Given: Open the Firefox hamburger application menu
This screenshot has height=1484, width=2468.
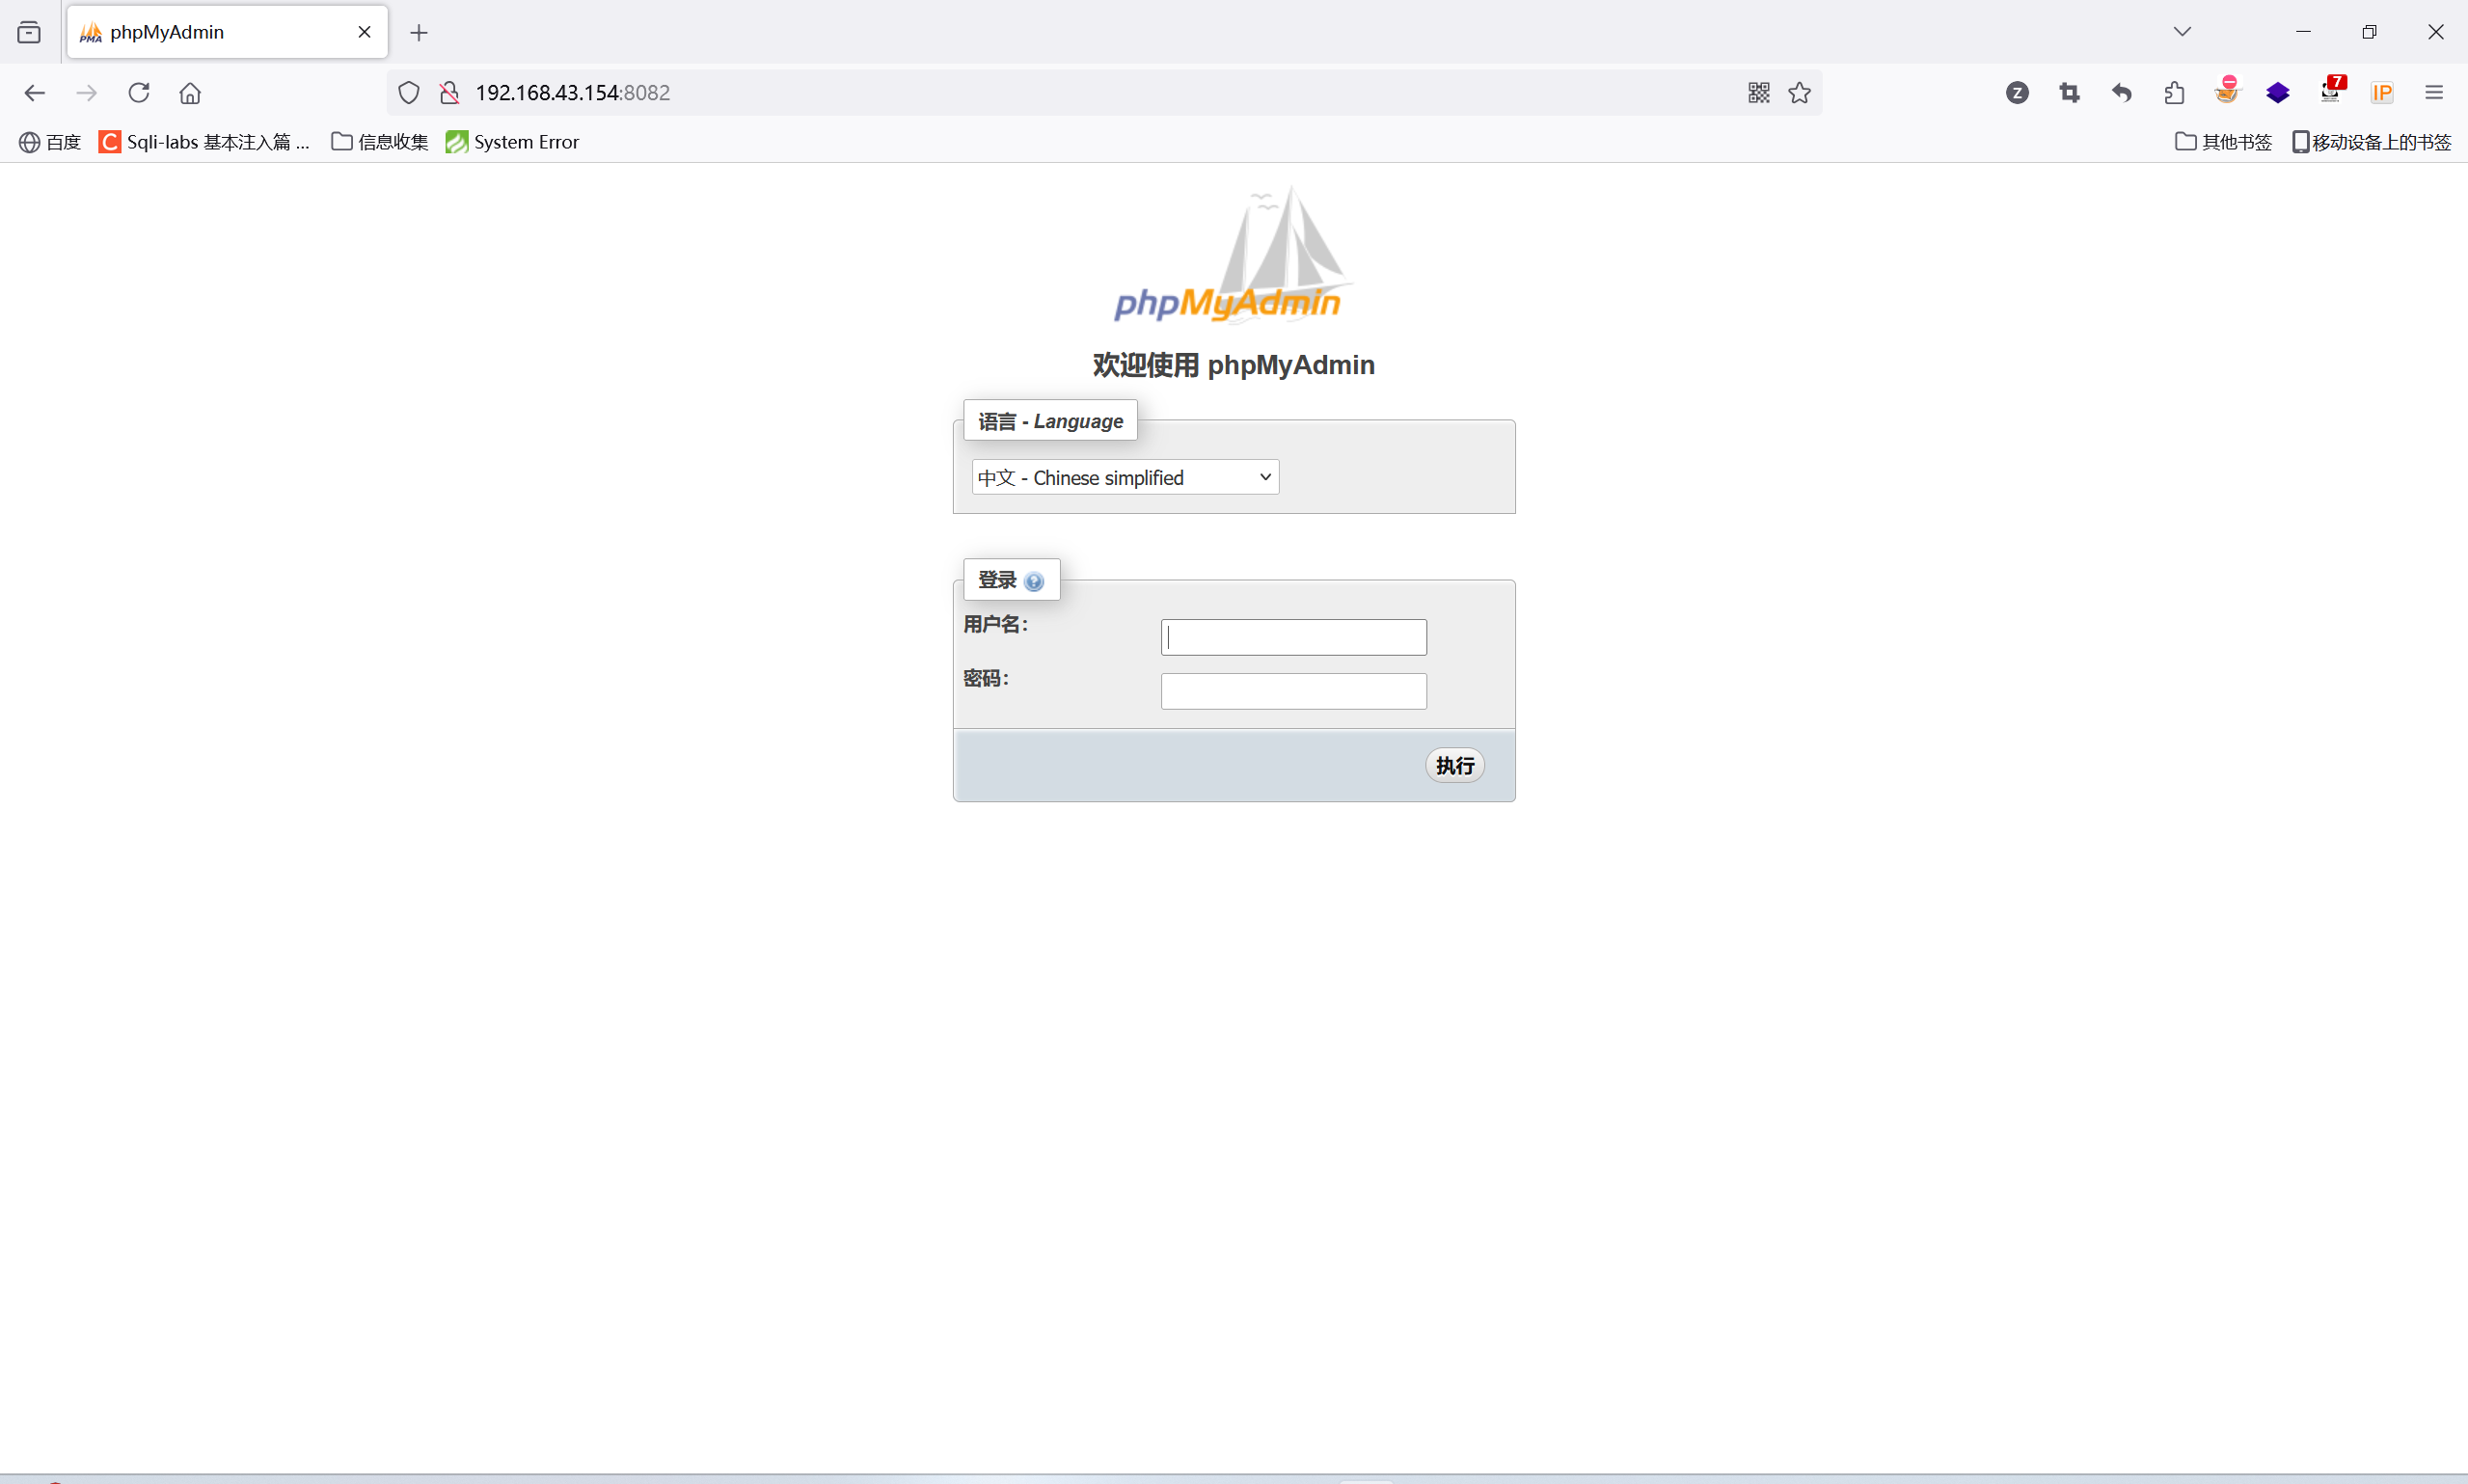Looking at the screenshot, I should pos(2434,93).
